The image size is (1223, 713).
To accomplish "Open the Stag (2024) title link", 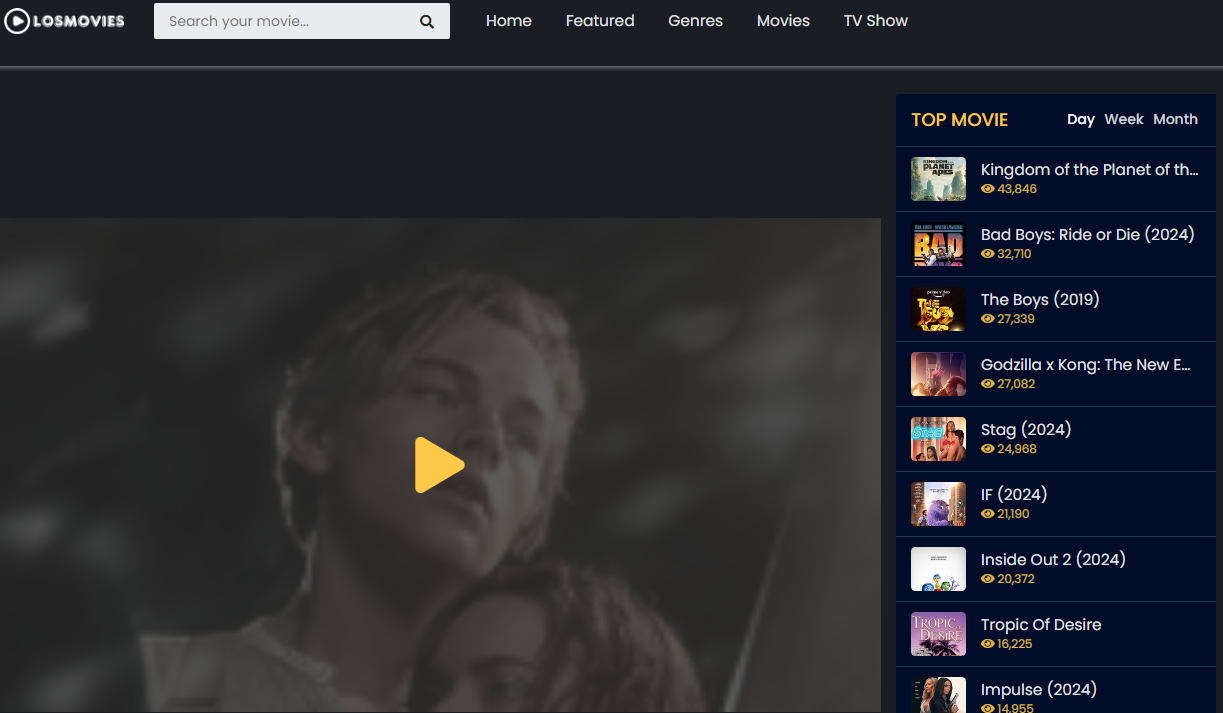I will [x=1026, y=430].
